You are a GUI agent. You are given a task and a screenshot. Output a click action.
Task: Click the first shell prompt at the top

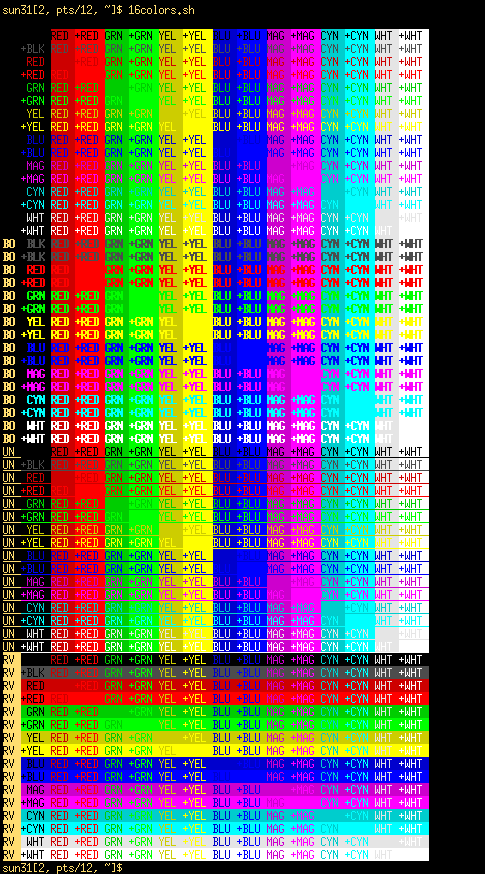[62, 9]
